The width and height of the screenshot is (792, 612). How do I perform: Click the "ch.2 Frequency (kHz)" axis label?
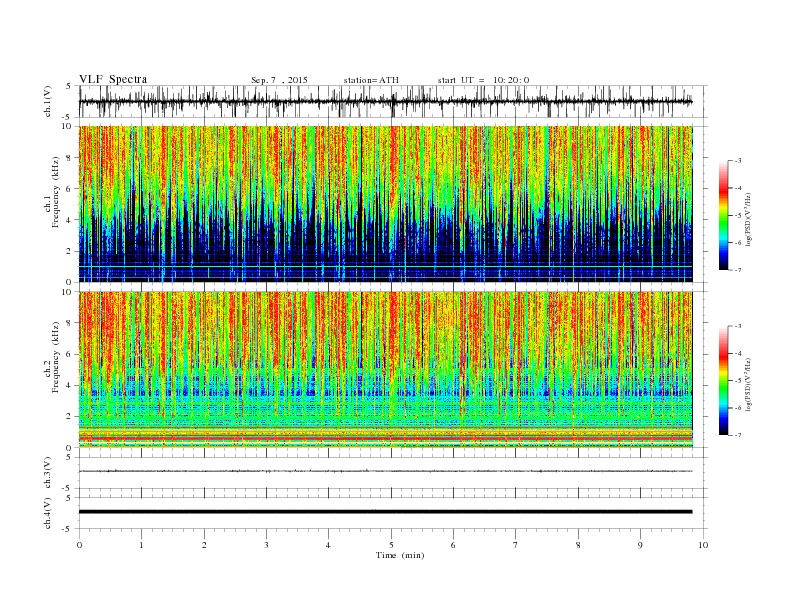52,357
